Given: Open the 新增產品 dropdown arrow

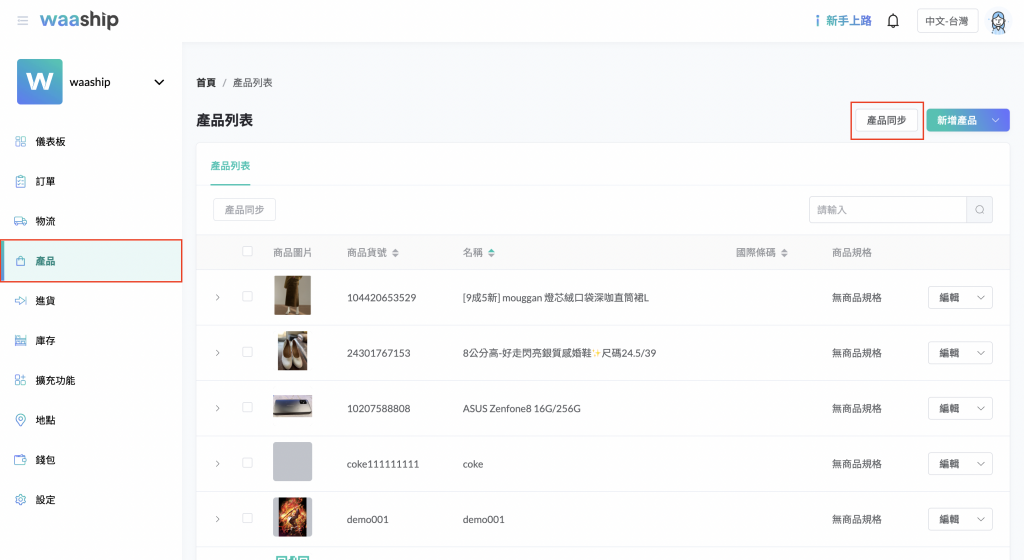Looking at the screenshot, I should [995, 120].
